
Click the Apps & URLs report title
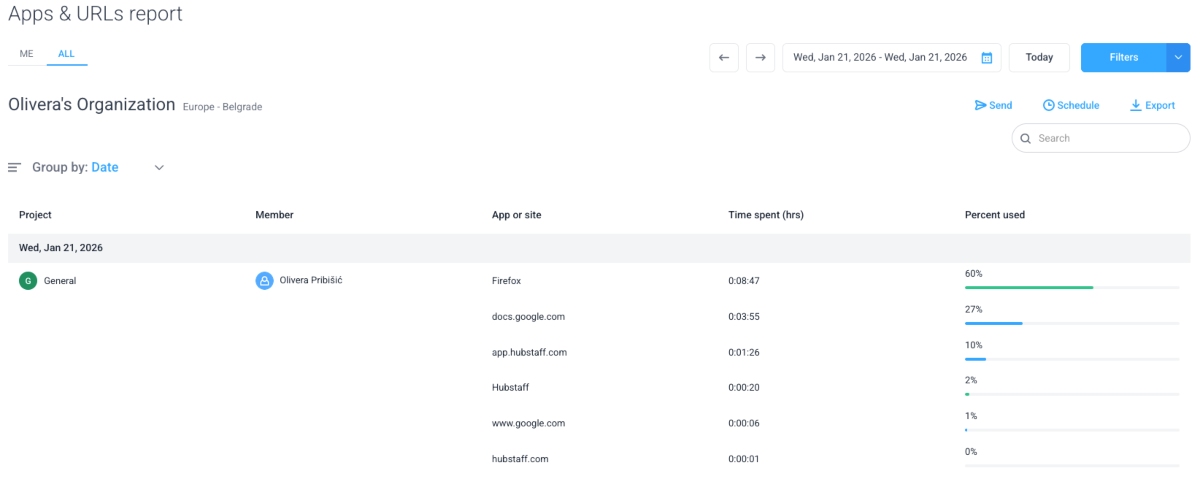coord(95,14)
